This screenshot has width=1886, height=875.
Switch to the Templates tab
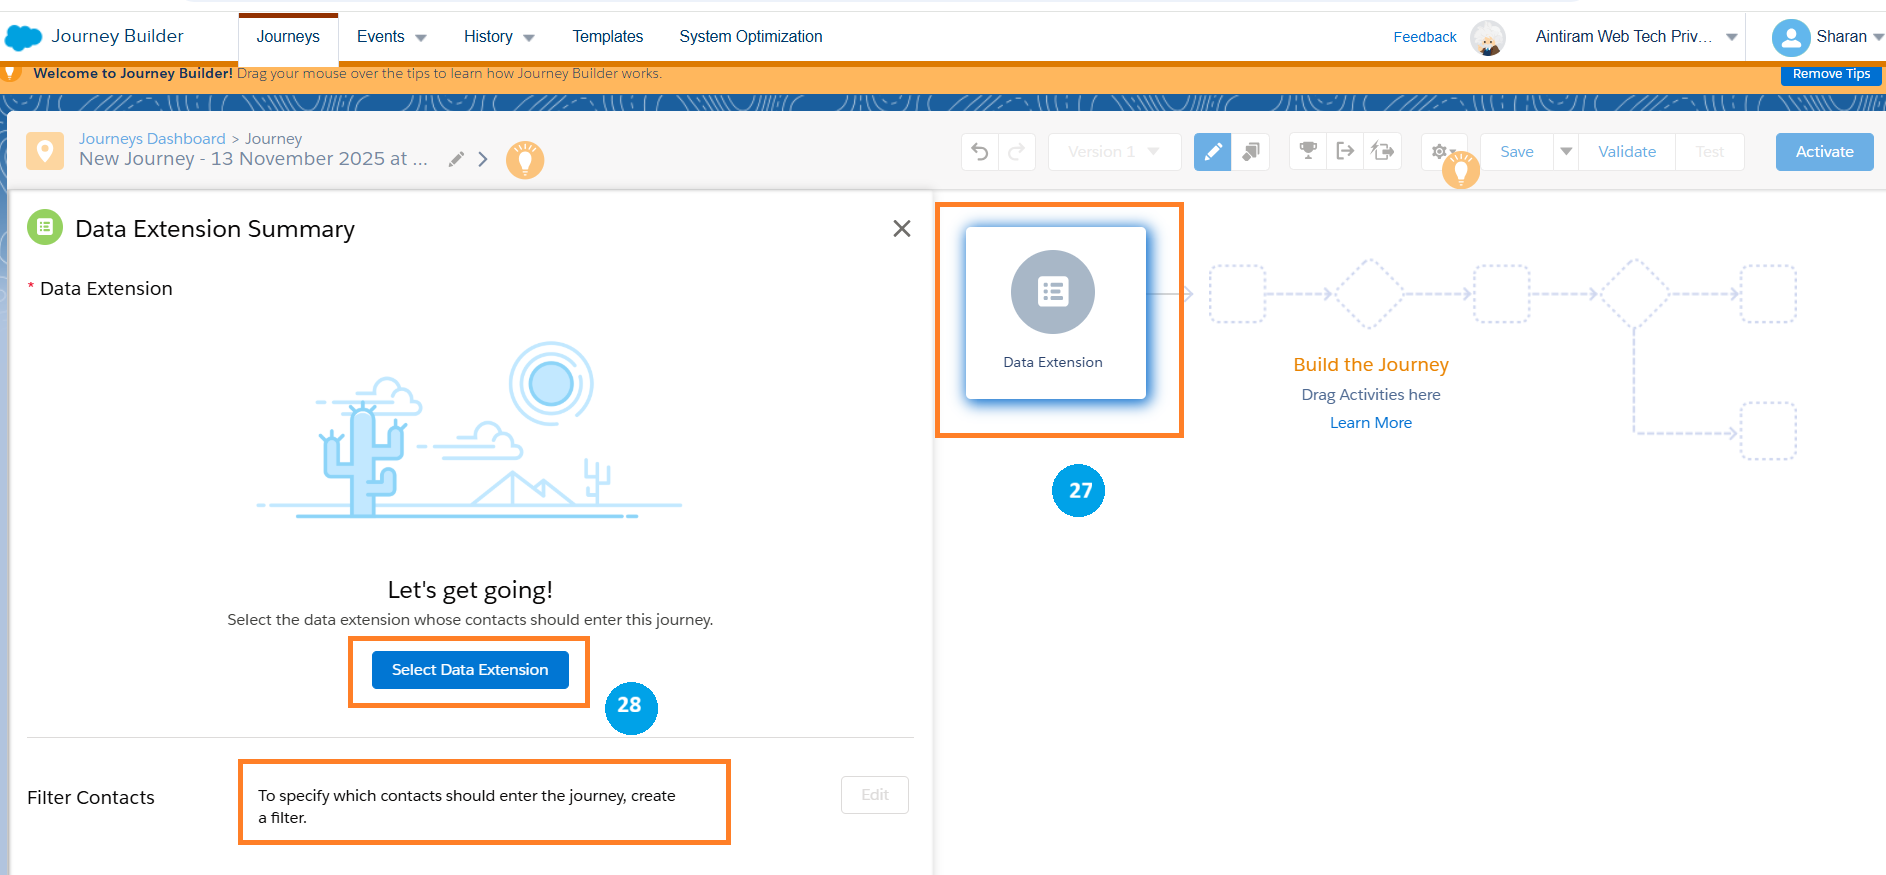(x=607, y=37)
